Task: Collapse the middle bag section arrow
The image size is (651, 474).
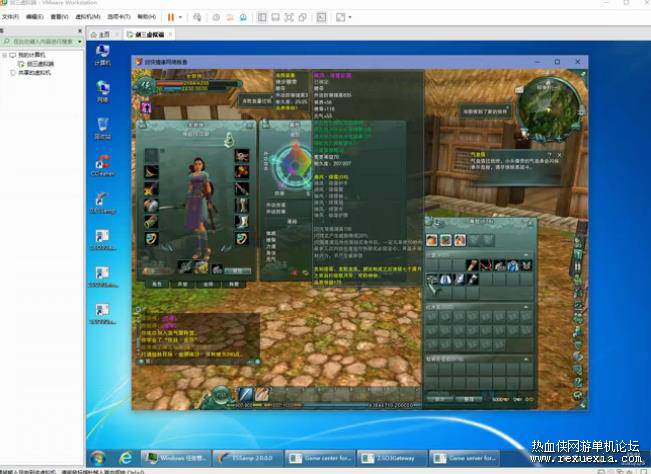Action: tap(526, 307)
